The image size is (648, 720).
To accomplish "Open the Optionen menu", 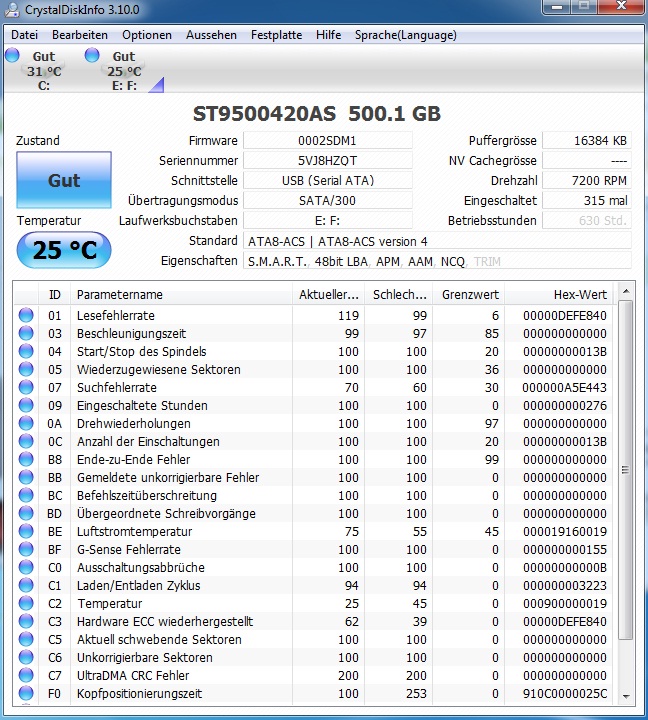I will [x=147, y=35].
